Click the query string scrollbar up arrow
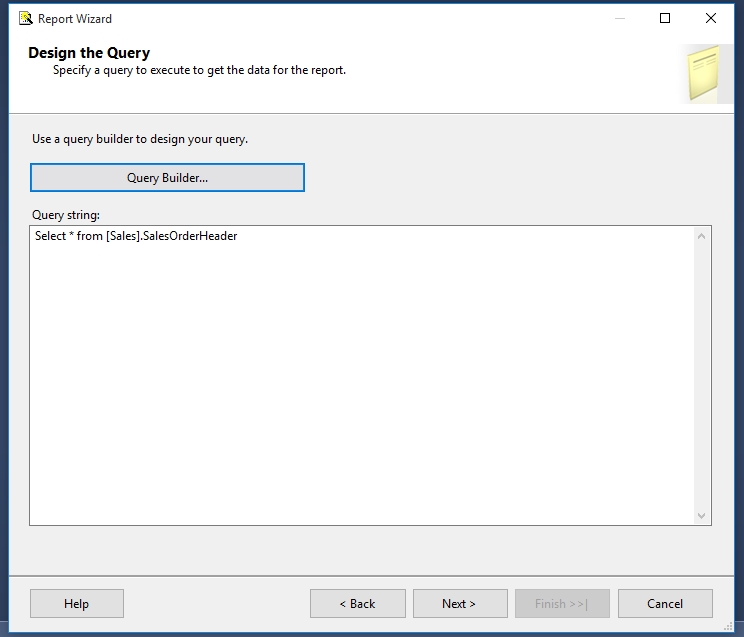This screenshot has width=744, height=637. (701, 237)
